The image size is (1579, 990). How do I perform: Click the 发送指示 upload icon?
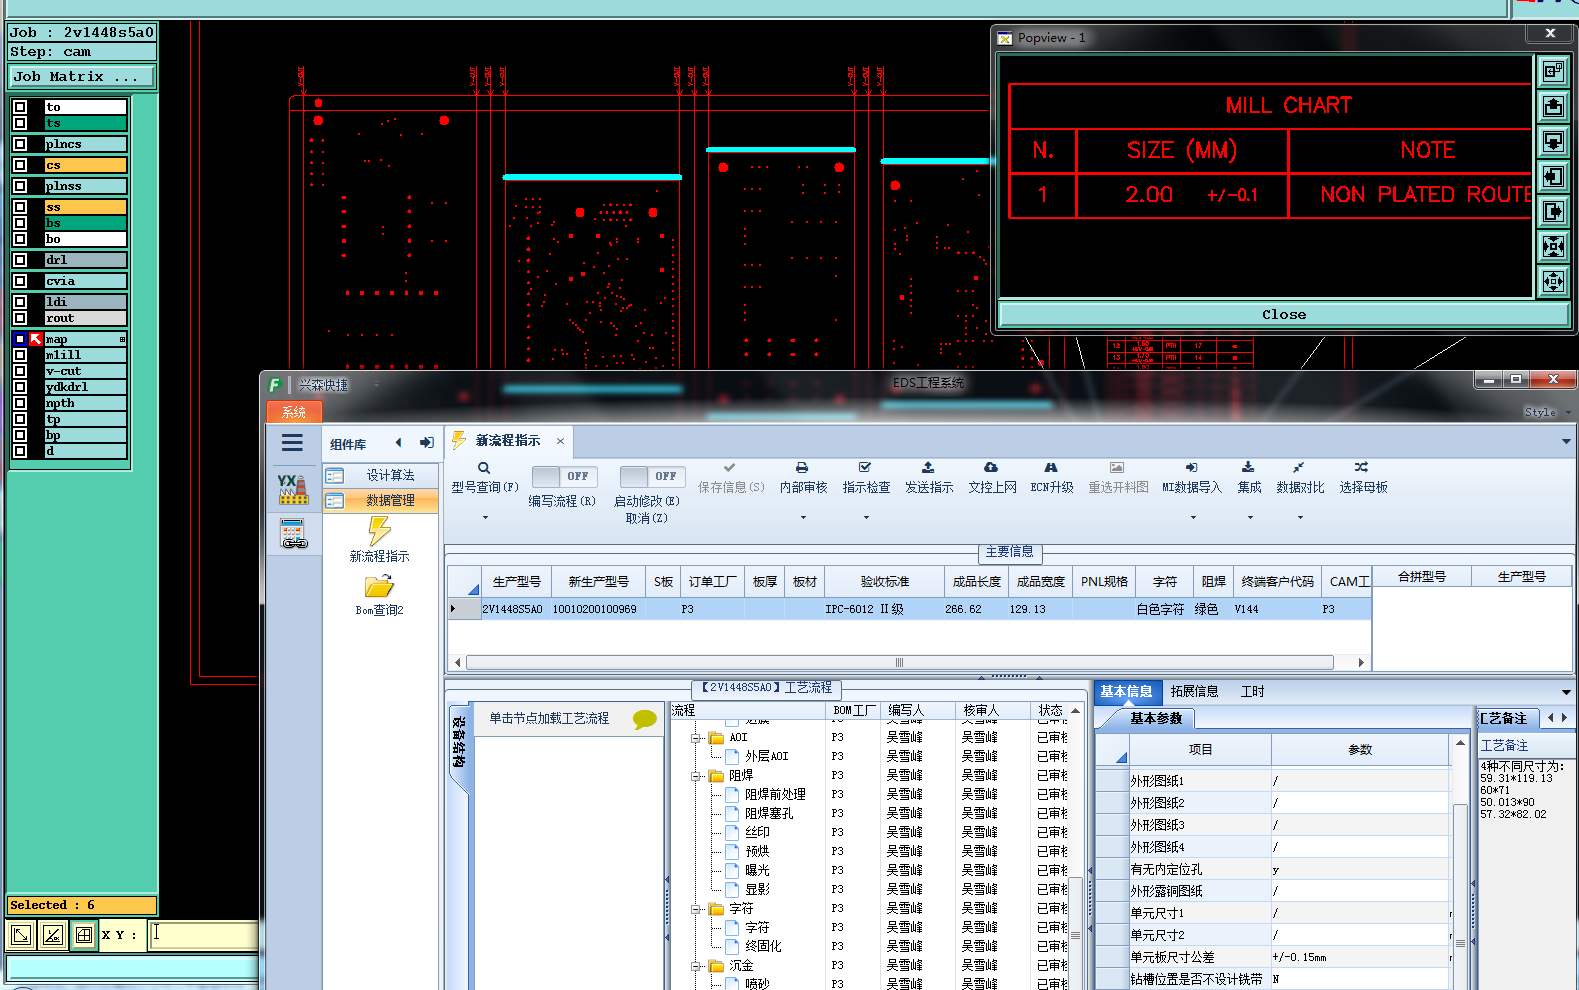(x=928, y=468)
